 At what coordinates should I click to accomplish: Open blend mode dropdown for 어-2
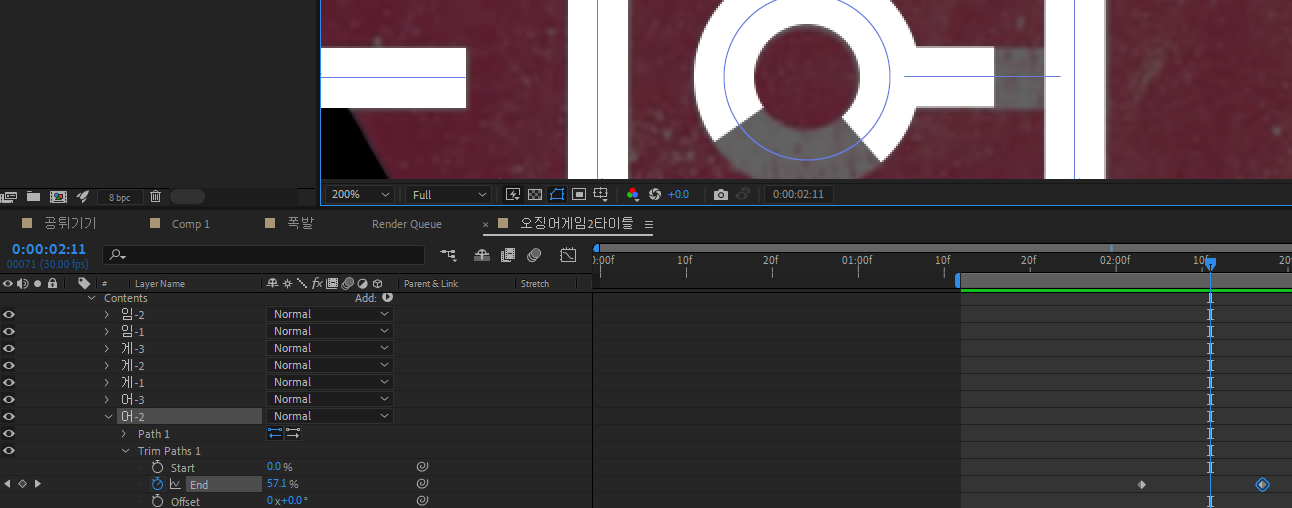[x=330, y=416]
